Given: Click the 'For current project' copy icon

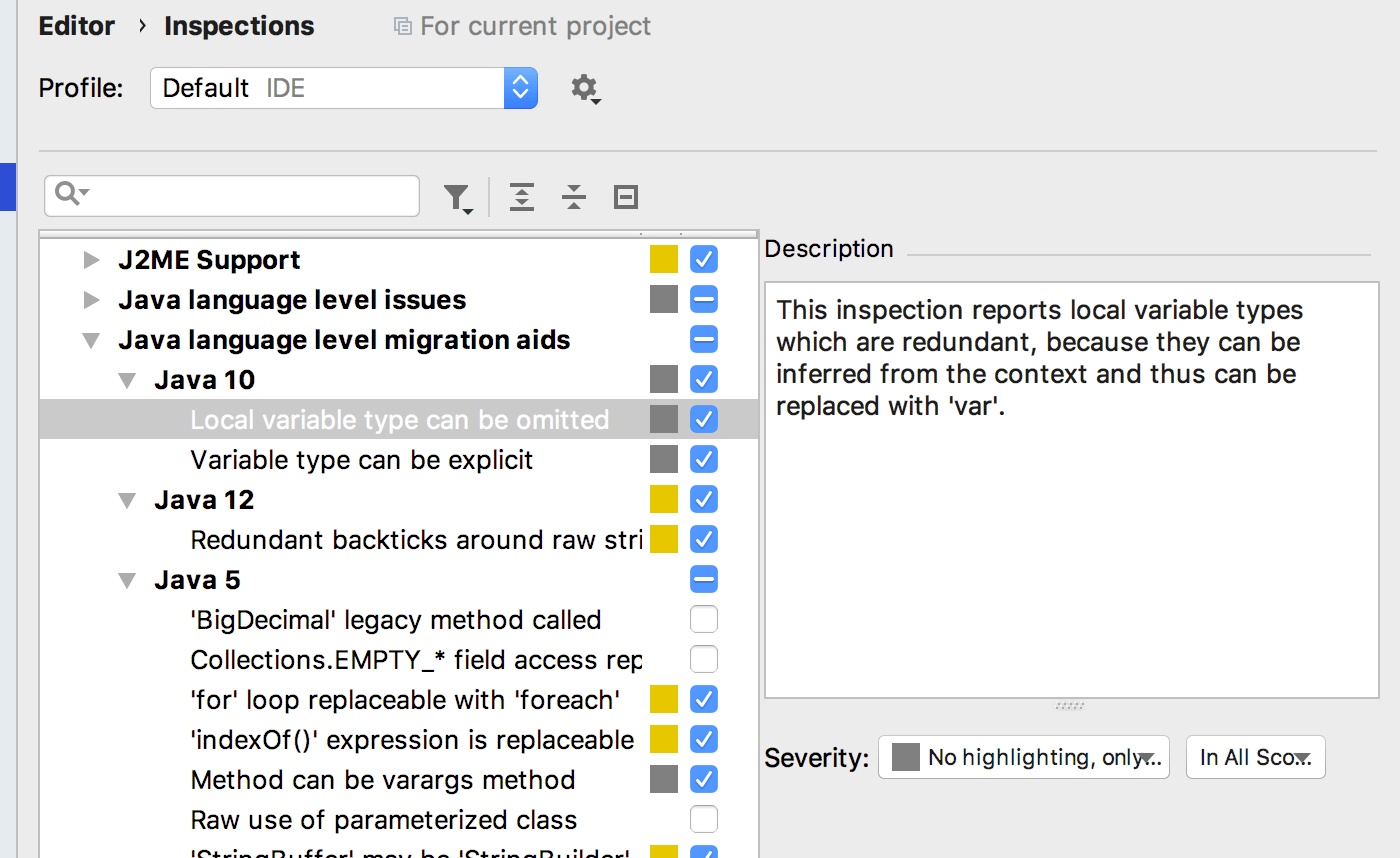Looking at the screenshot, I should pyautogui.click(x=403, y=26).
